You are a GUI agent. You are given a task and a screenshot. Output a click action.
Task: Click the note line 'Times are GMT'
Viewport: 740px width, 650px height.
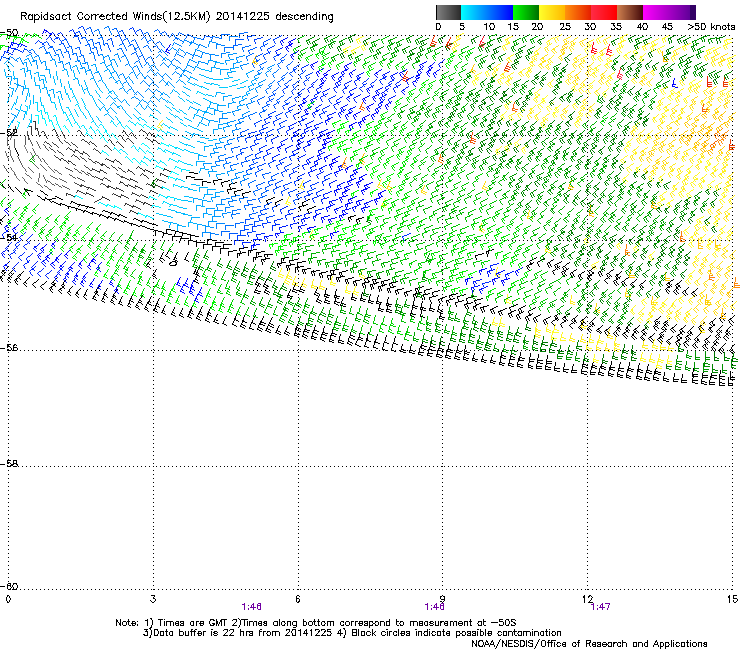pyautogui.click(x=191, y=623)
